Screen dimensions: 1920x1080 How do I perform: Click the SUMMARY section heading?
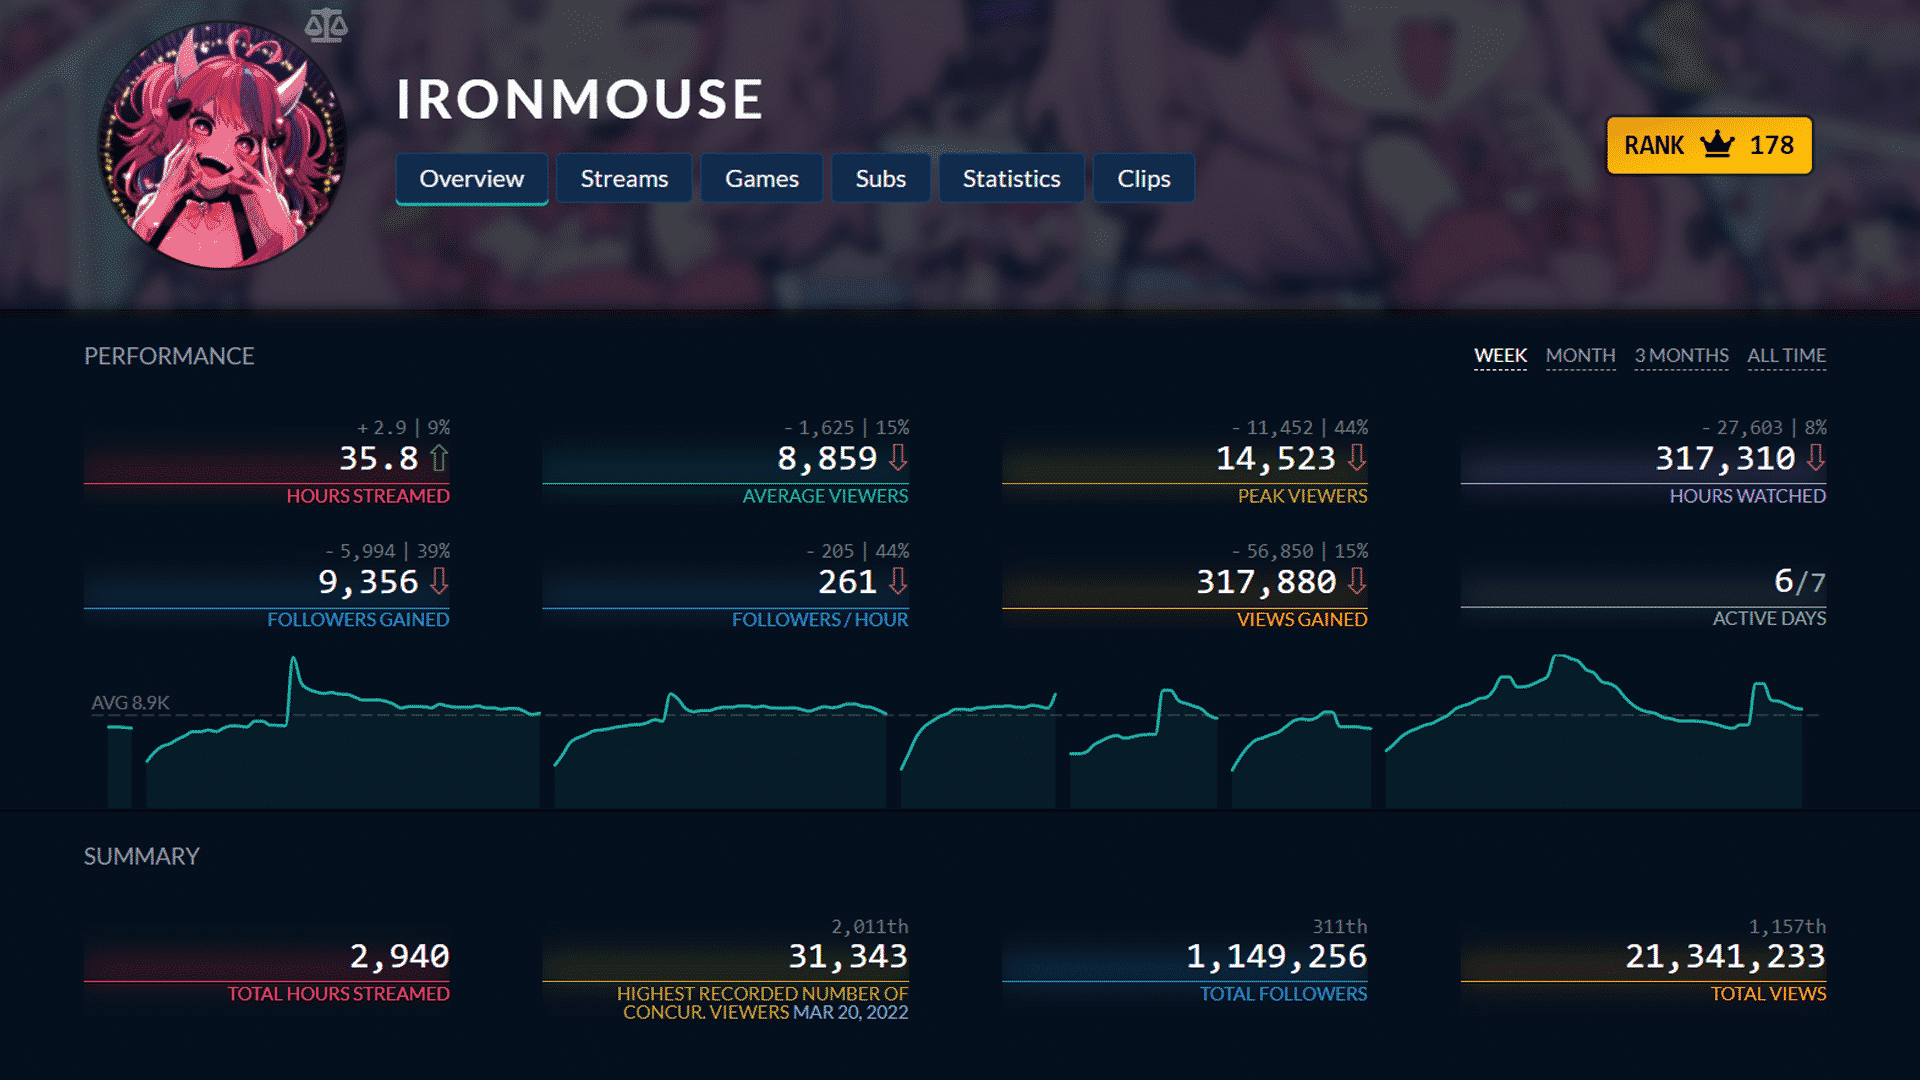coord(141,856)
